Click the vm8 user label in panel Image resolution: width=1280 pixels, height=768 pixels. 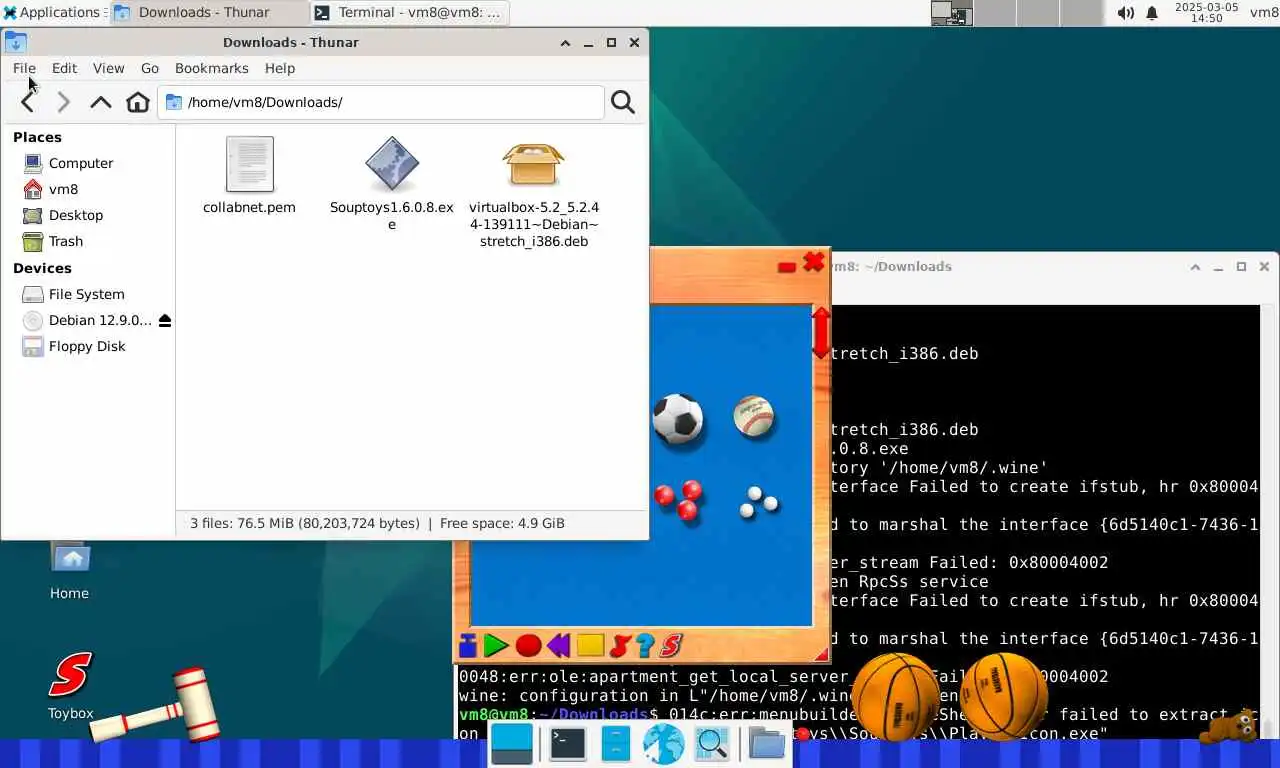[x=1264, y=12]
